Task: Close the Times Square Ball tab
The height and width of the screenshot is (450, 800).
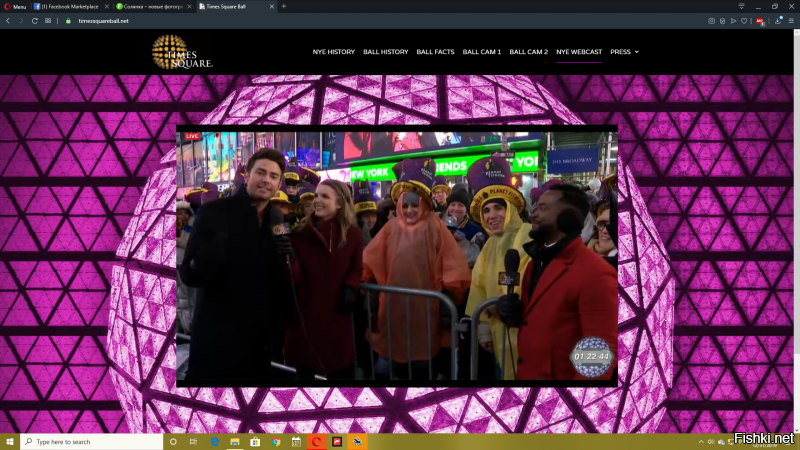Action: [271, 7]
